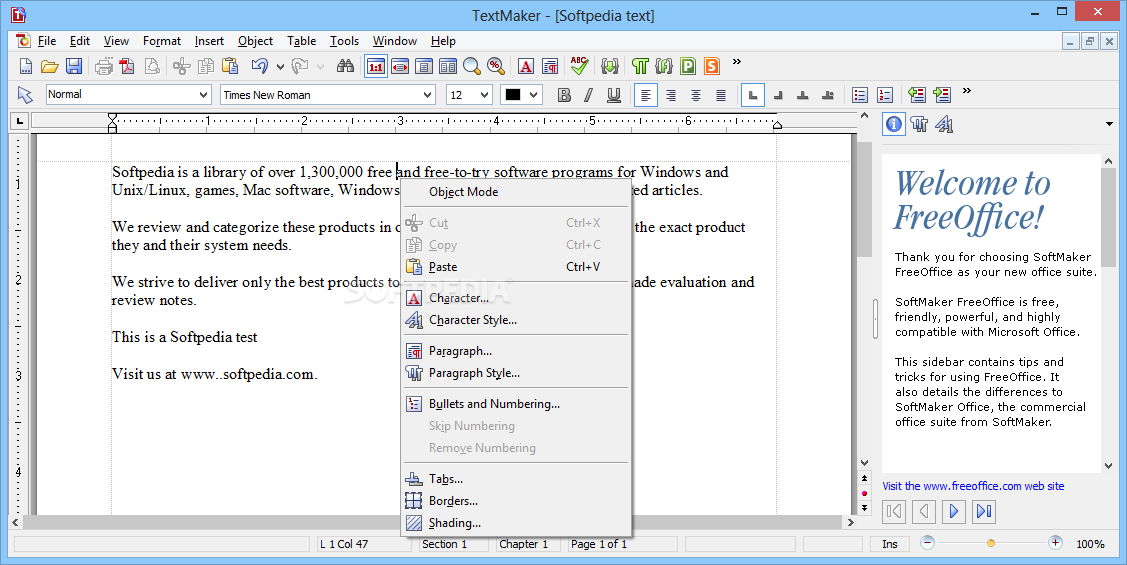The image size is (1127, 565).
Task: Set actual size view with the 1:1 icon
Action: (376, 67)
